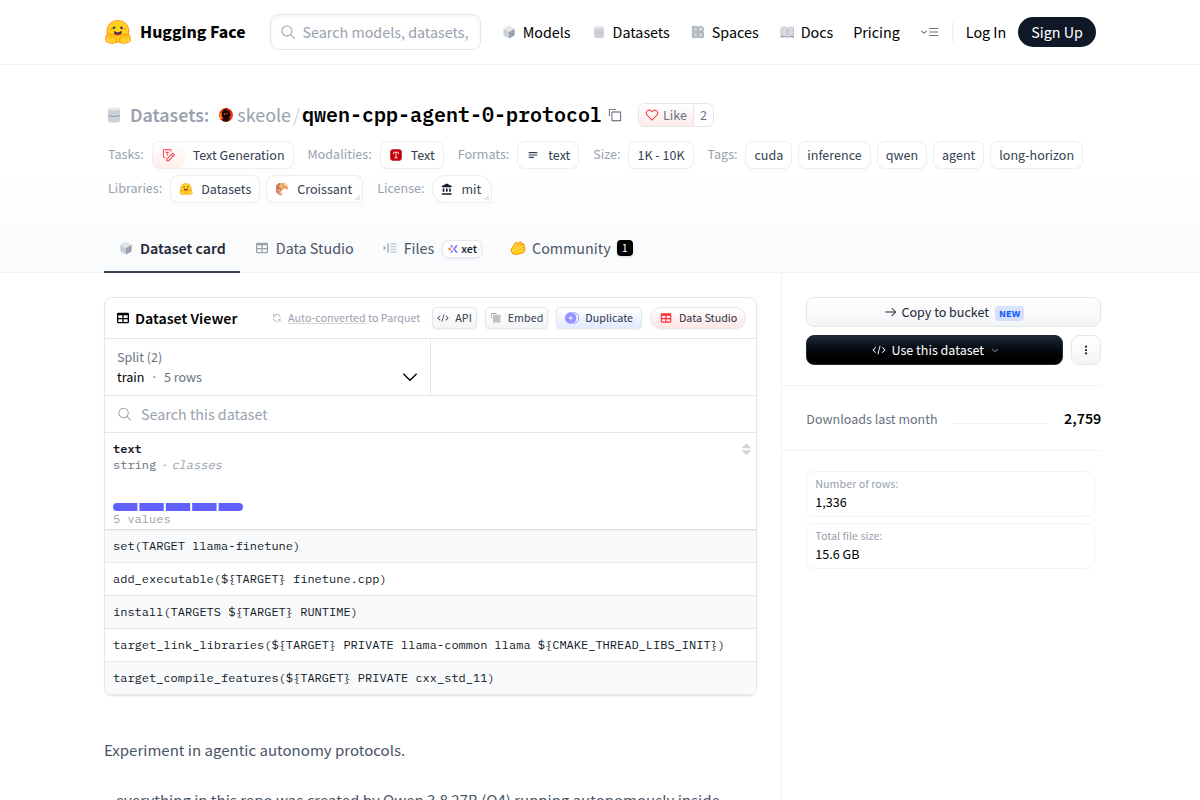
Task: Switch to the Files tab
Action: pos(432,249)
